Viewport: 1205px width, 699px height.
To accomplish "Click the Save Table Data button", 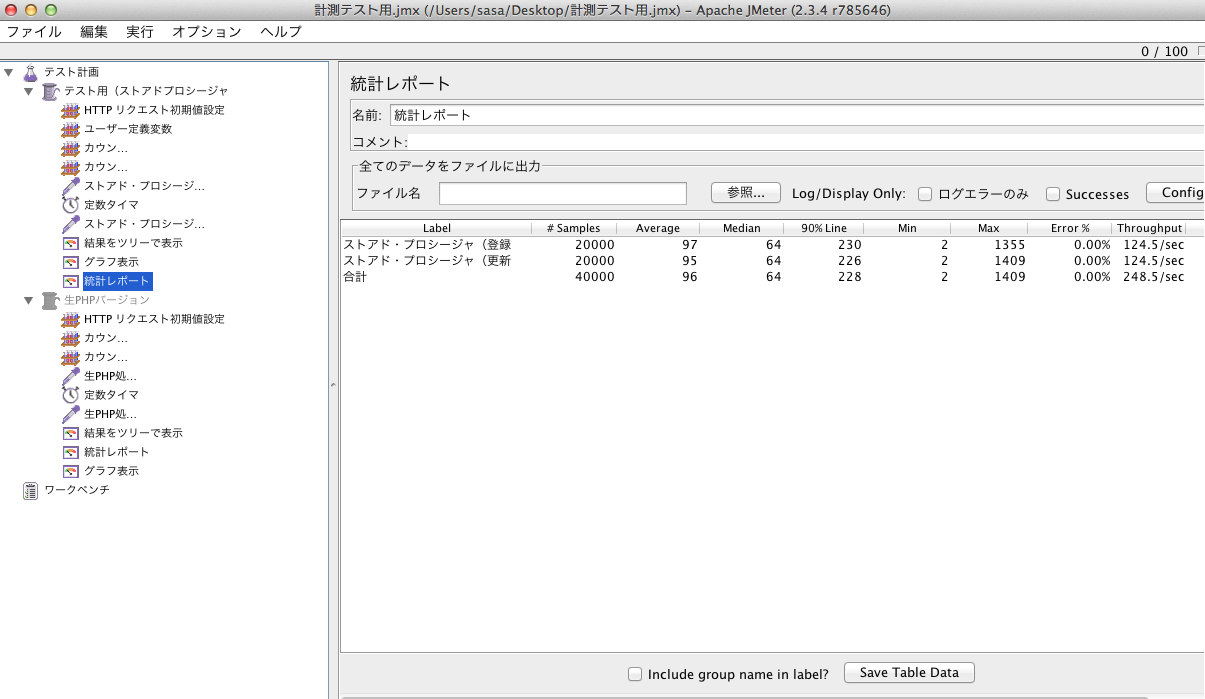I will click(909, 673).
